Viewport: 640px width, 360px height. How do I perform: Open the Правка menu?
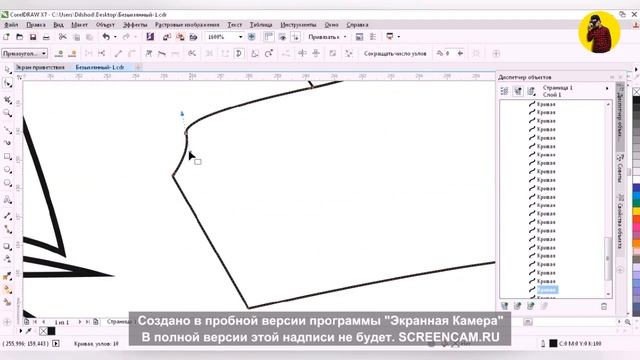36,25
